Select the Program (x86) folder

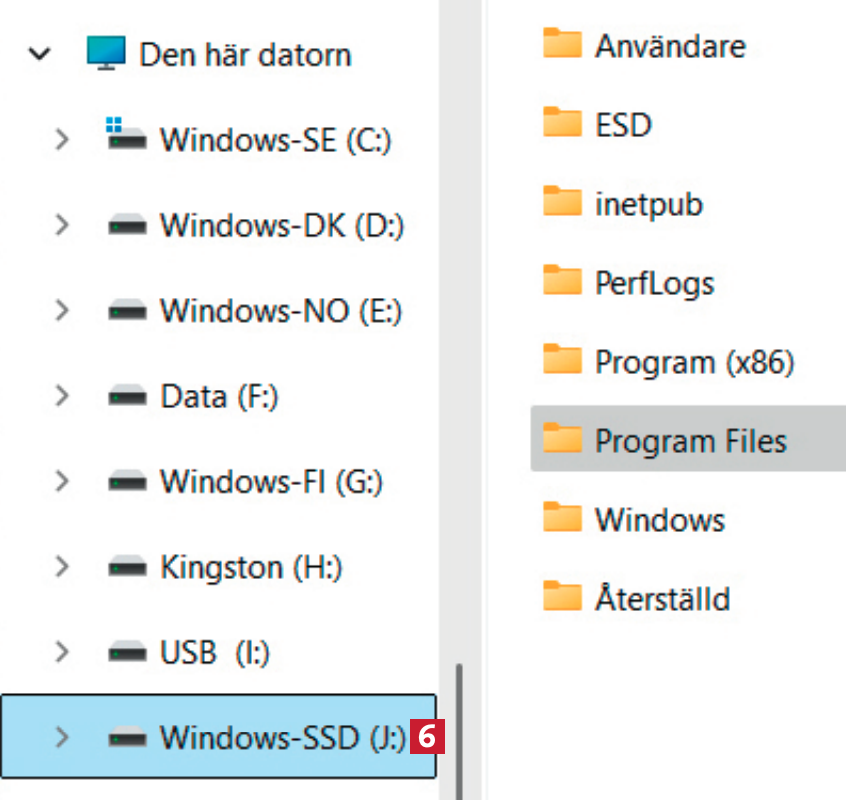(694, 361)
